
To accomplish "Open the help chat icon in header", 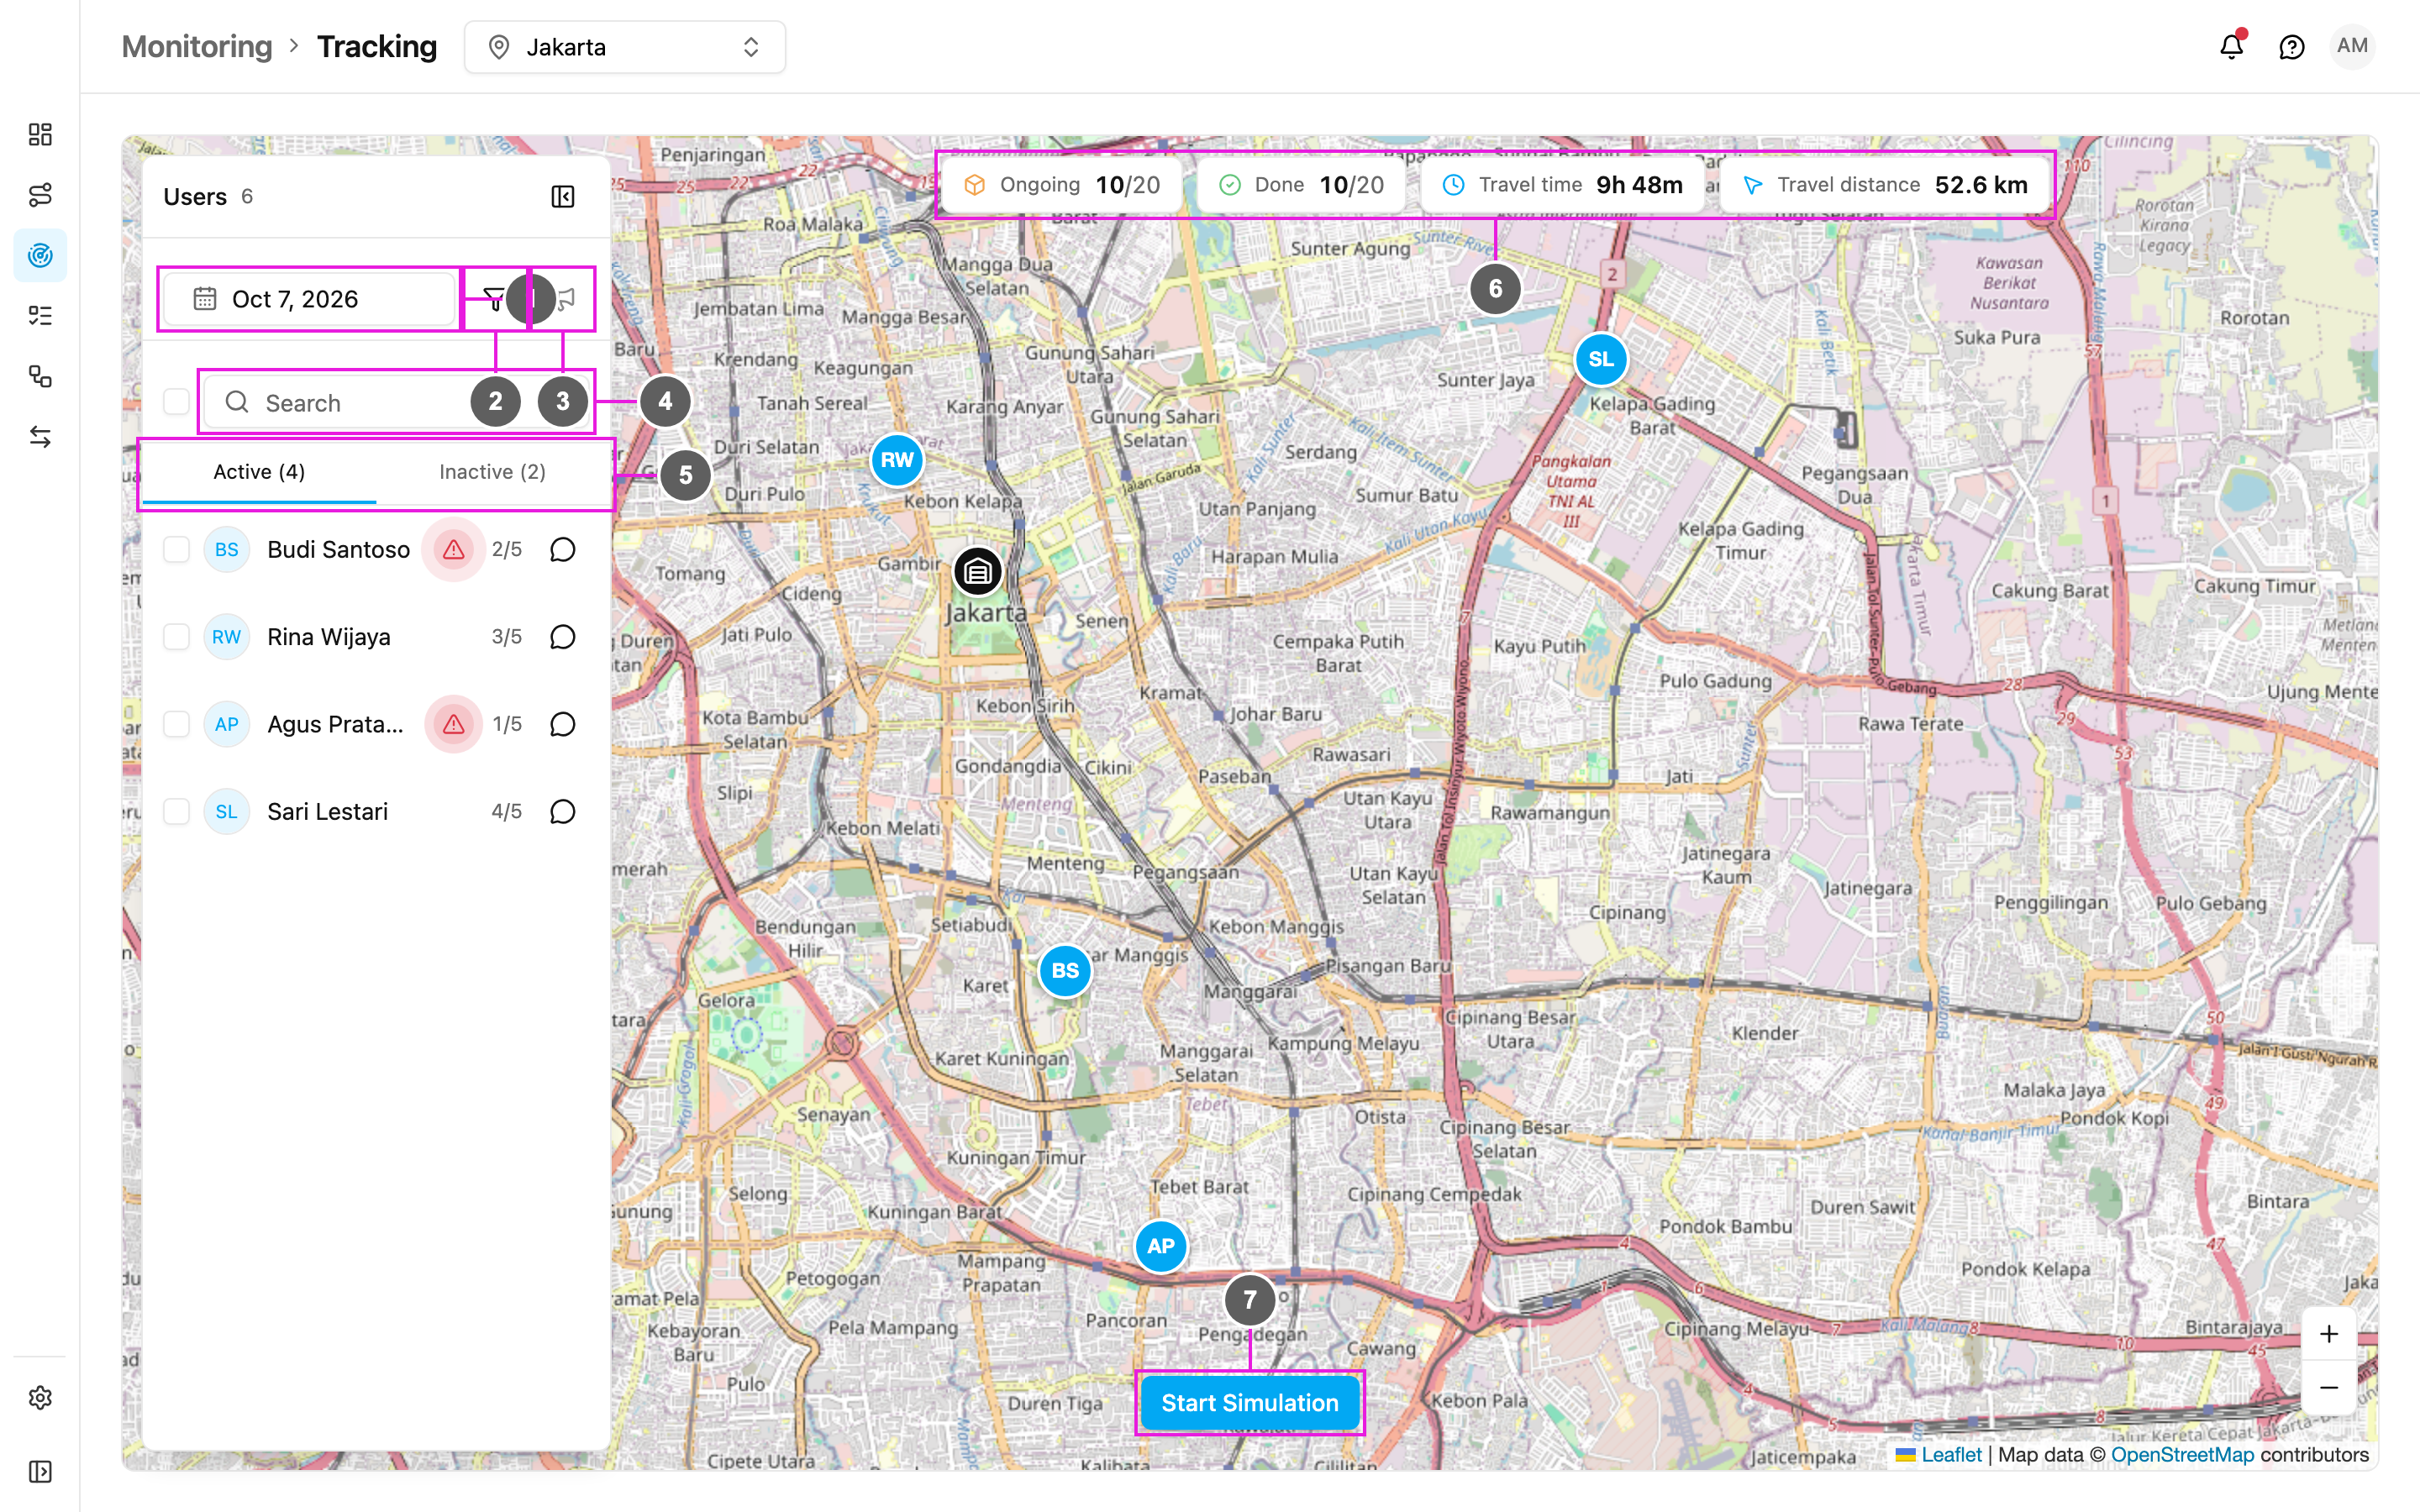I will (x=2291, y=47).
